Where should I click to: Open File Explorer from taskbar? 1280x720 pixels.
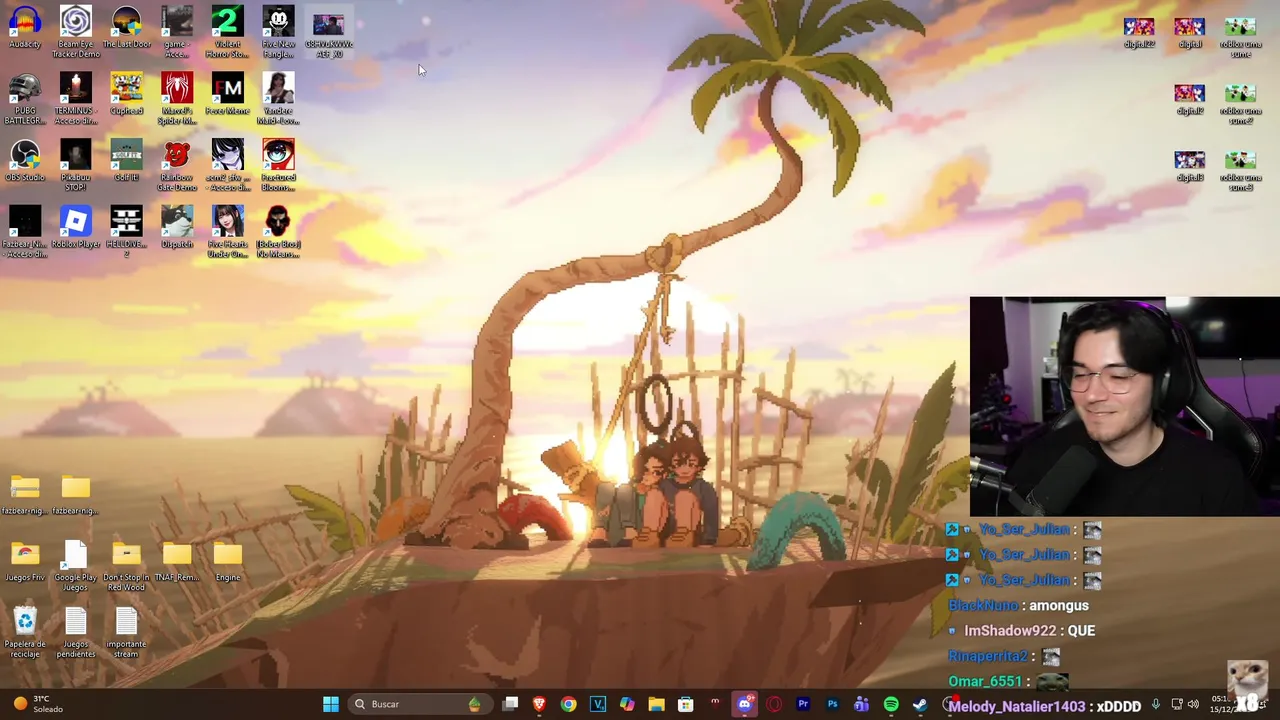pos(656,704)
